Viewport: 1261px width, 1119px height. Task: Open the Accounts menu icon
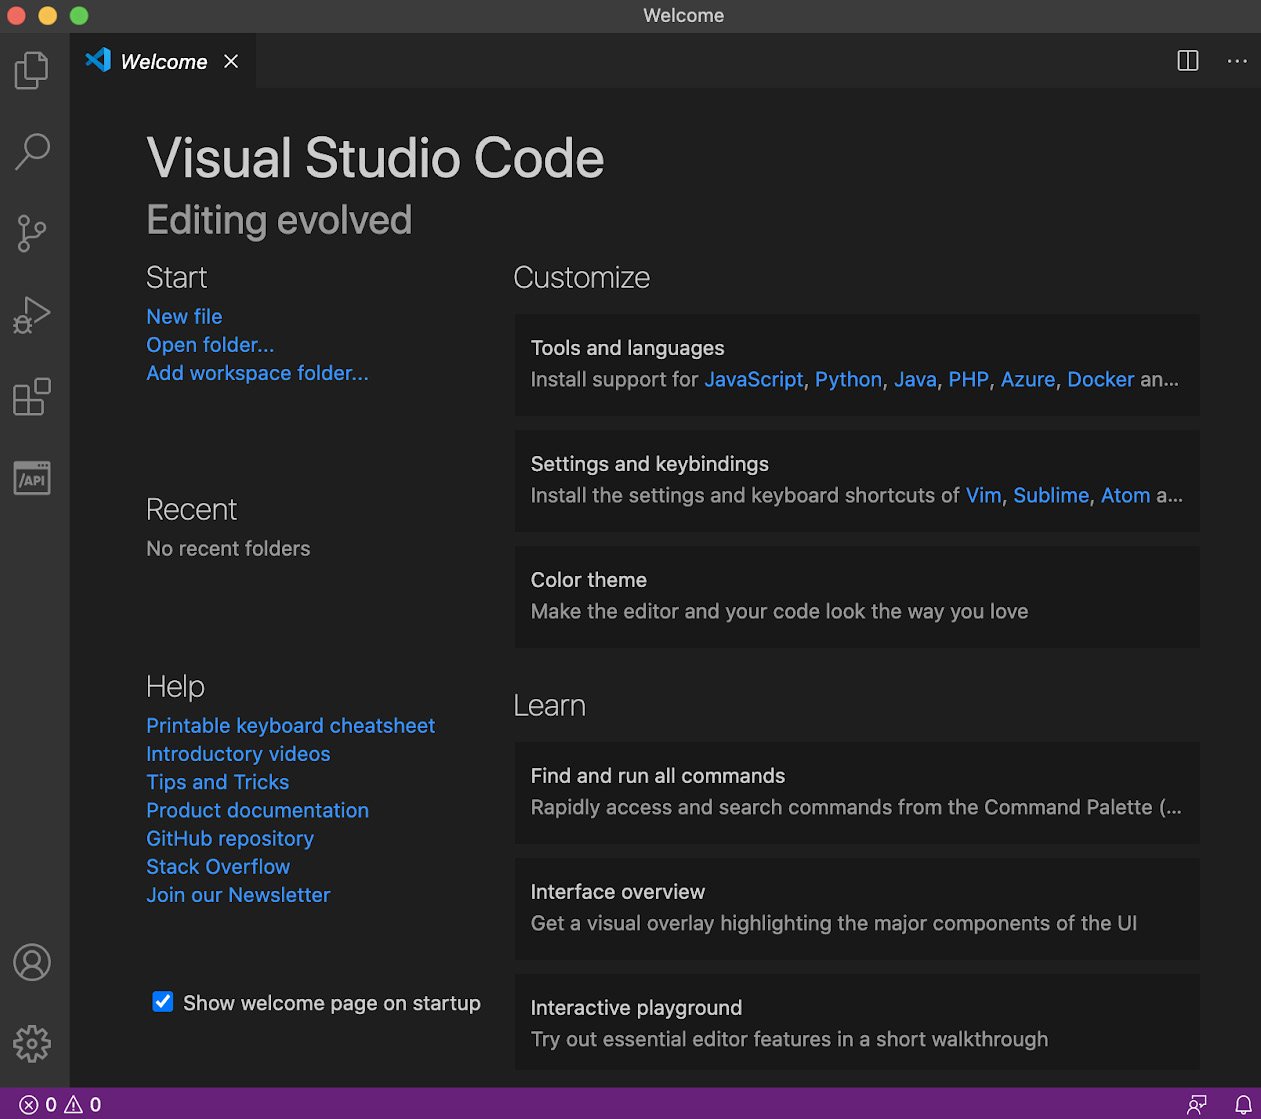click(x=32, y=962)
